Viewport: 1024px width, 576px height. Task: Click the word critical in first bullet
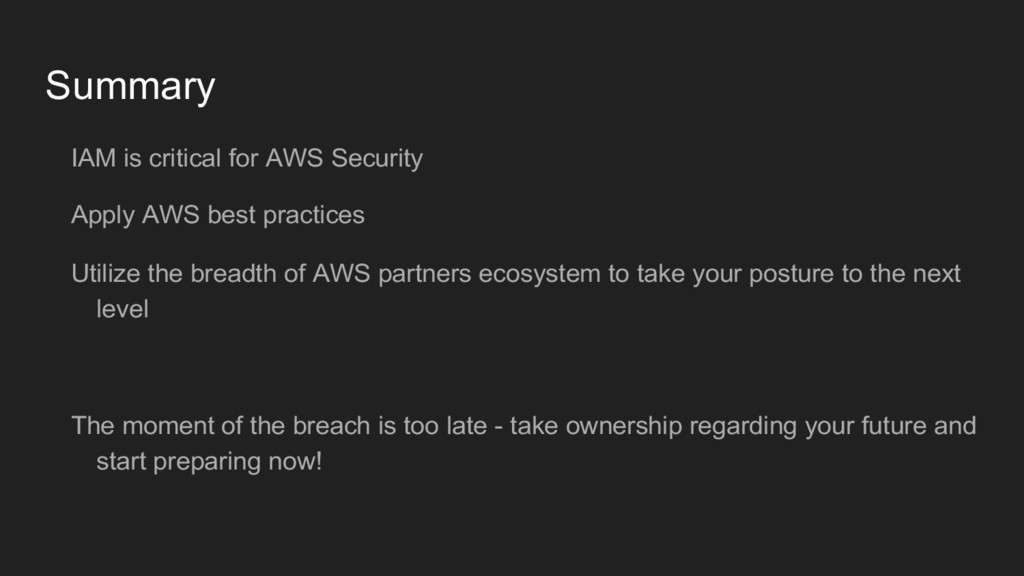pos(185,158)
